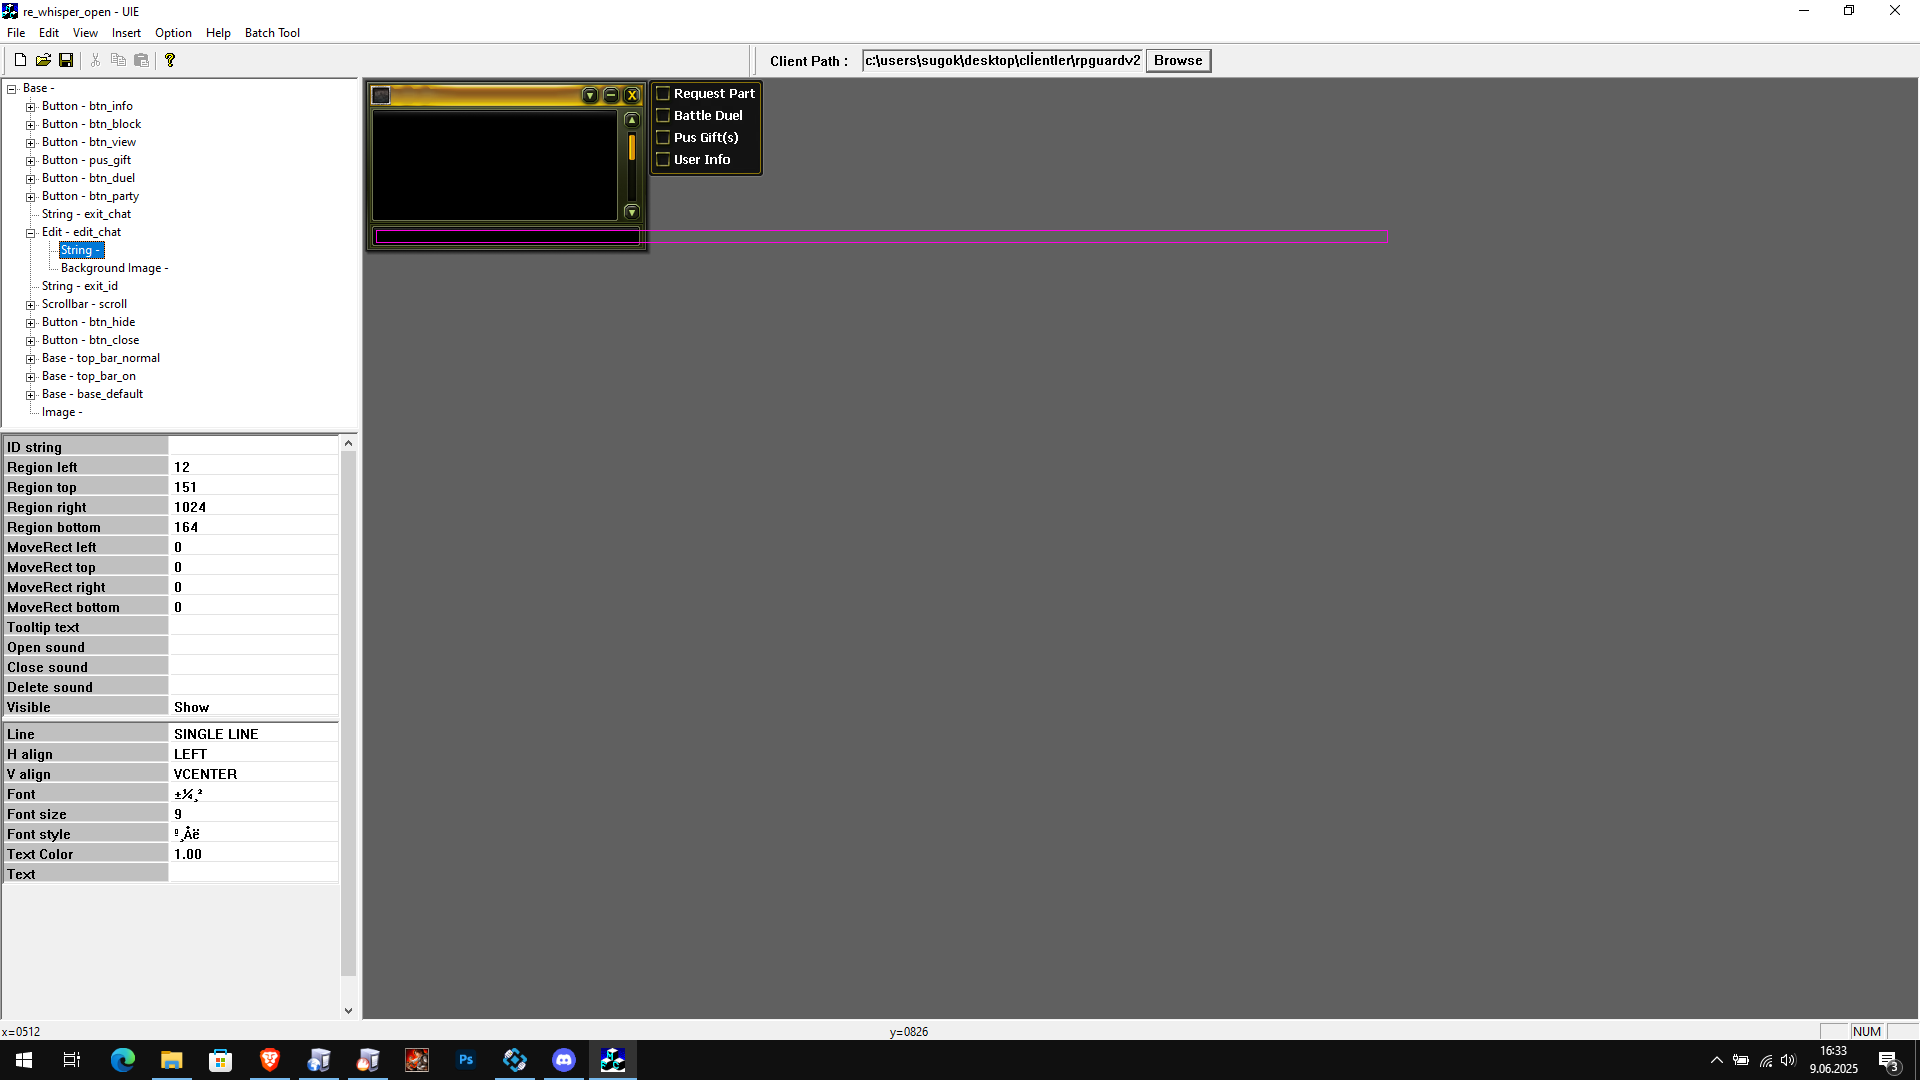Click the chat scroll down arrow icon
Image resolution: width=1920 pixels, height=1080 pixels.
tap(632, 212)
